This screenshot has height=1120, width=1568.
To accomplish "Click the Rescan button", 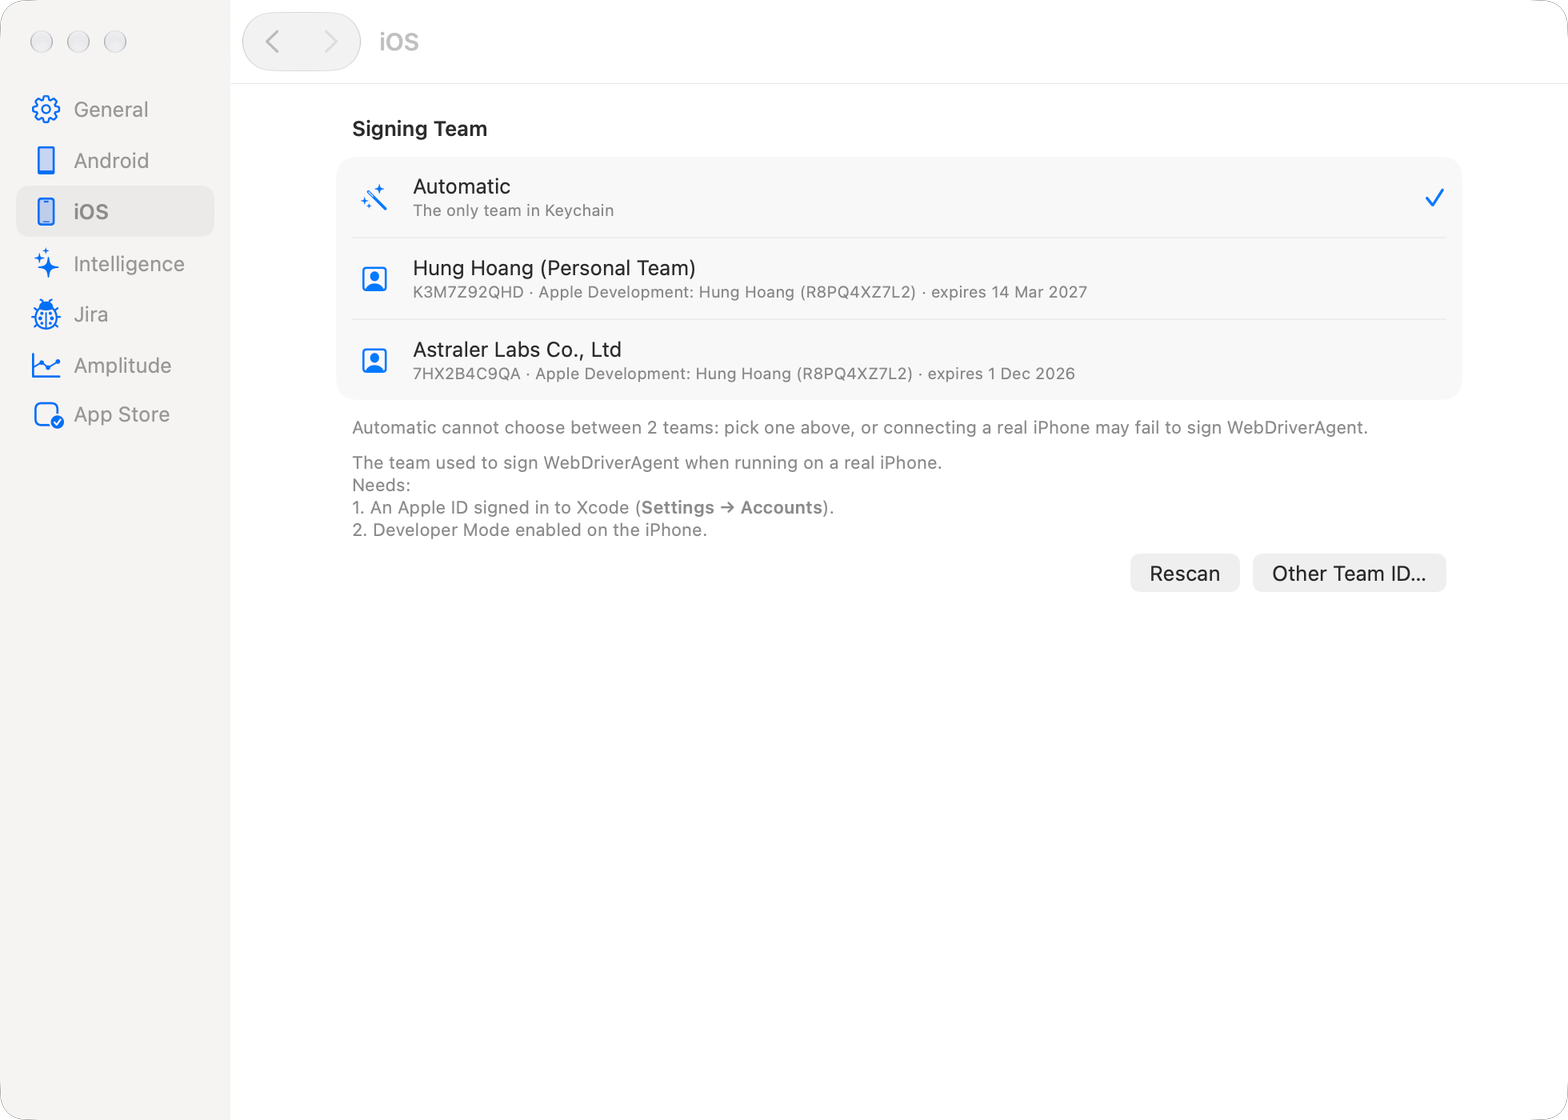I will point(1185,573).
